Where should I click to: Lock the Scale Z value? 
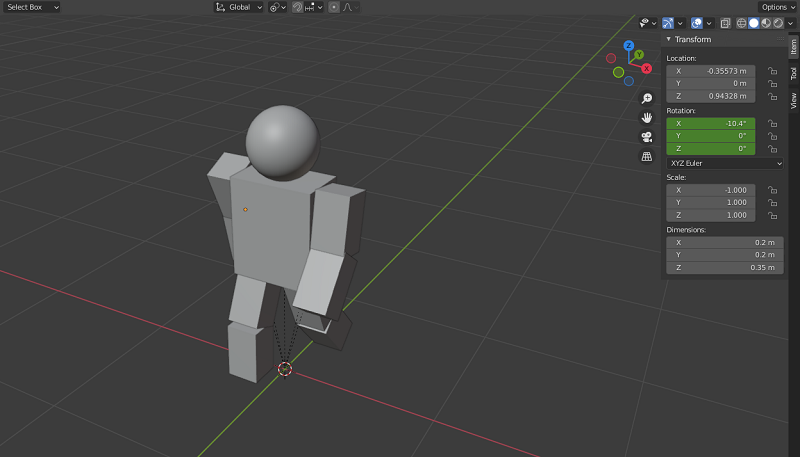[772, 215]
